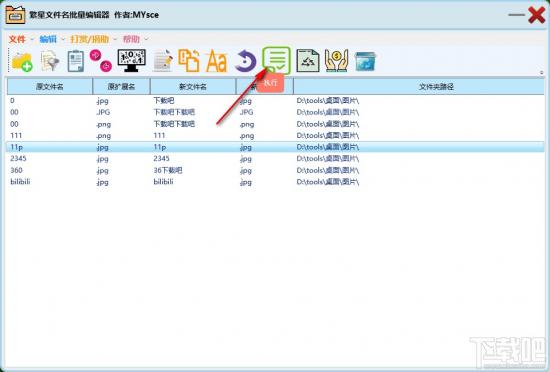Click the orange copy documents icon
The width and height of the screenshot is (550, 372).
tap(189, 61)
